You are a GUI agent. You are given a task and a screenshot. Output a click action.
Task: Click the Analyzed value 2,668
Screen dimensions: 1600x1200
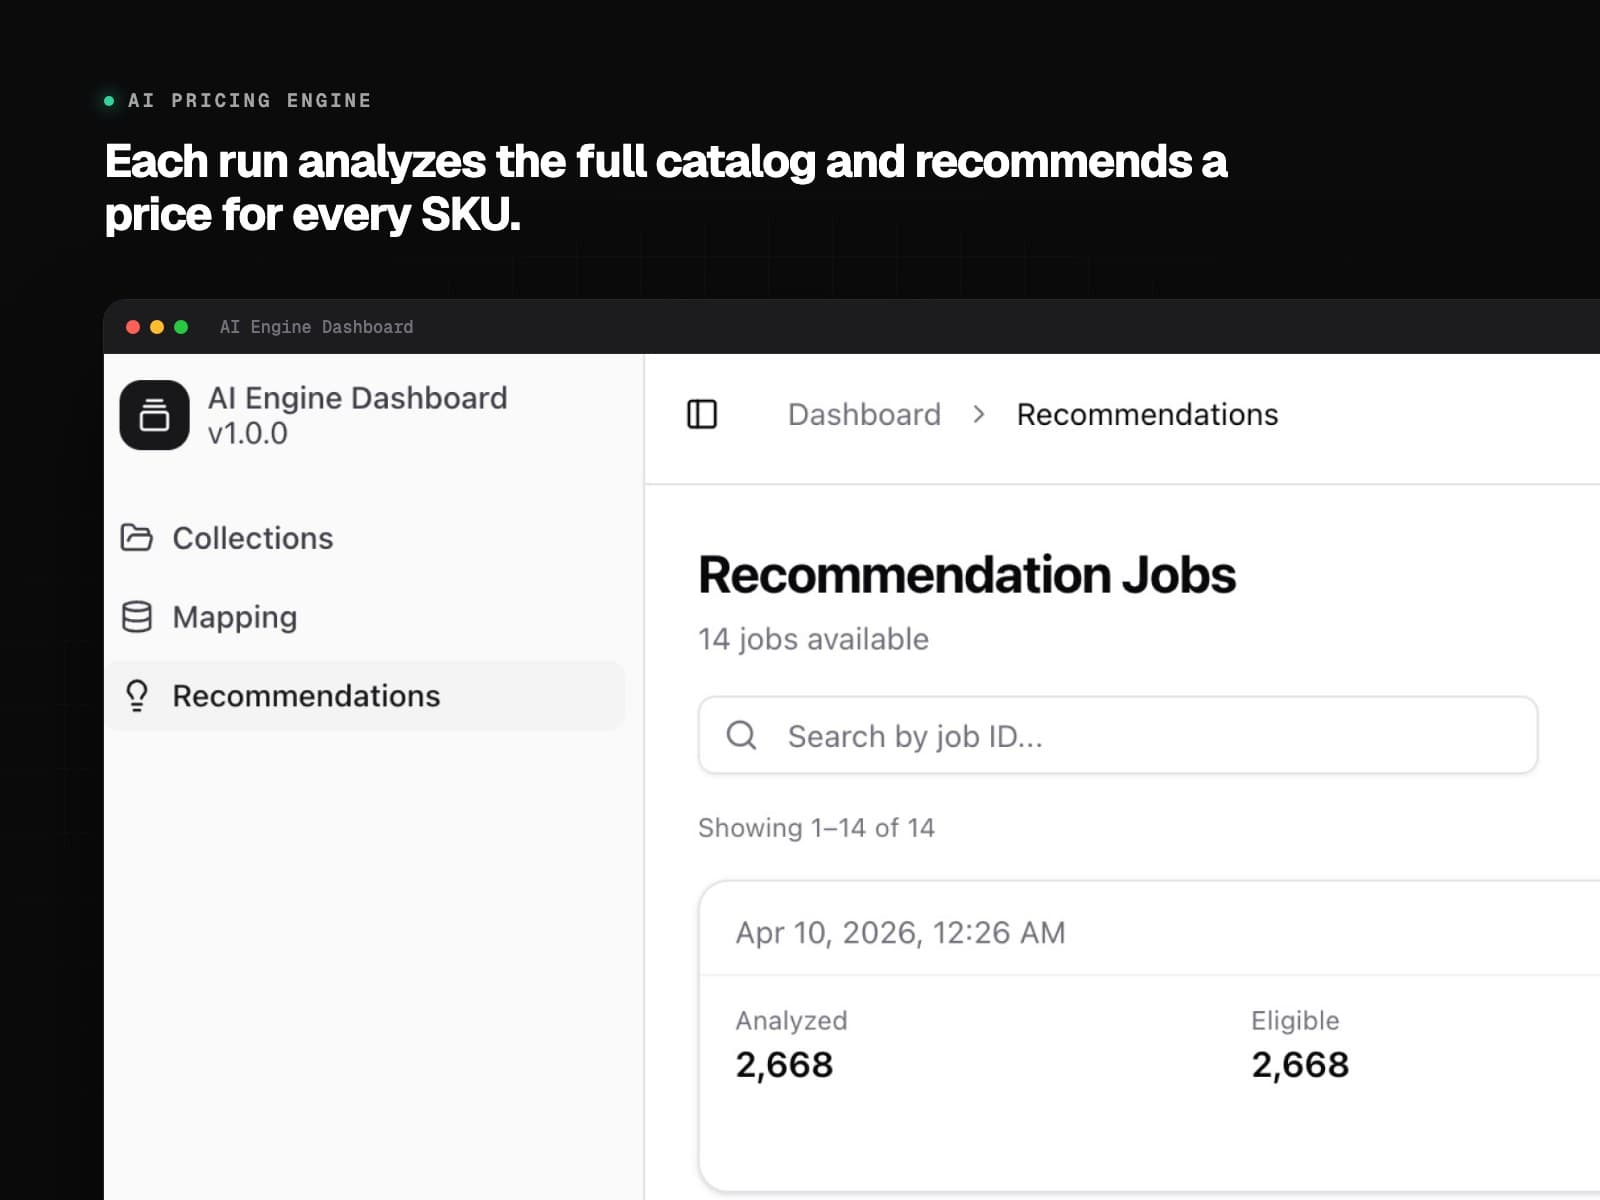pyautogui.click(x=784, y=1065)
